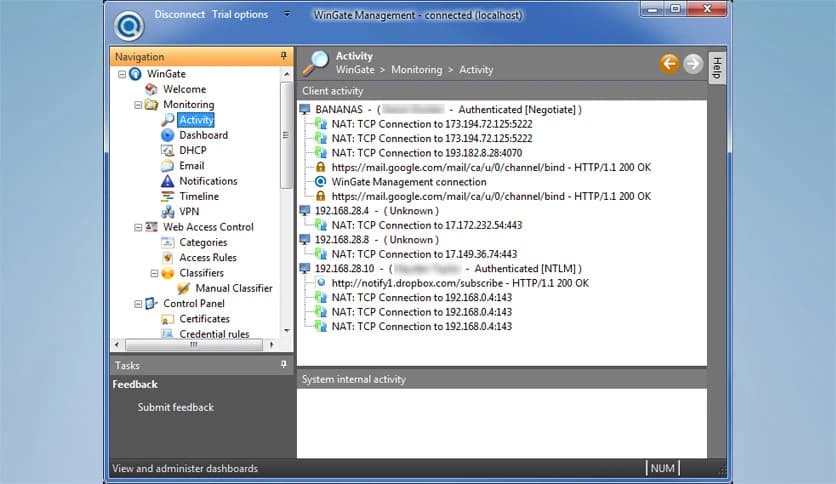Select Credential rules in the tree

click(214, 334)
